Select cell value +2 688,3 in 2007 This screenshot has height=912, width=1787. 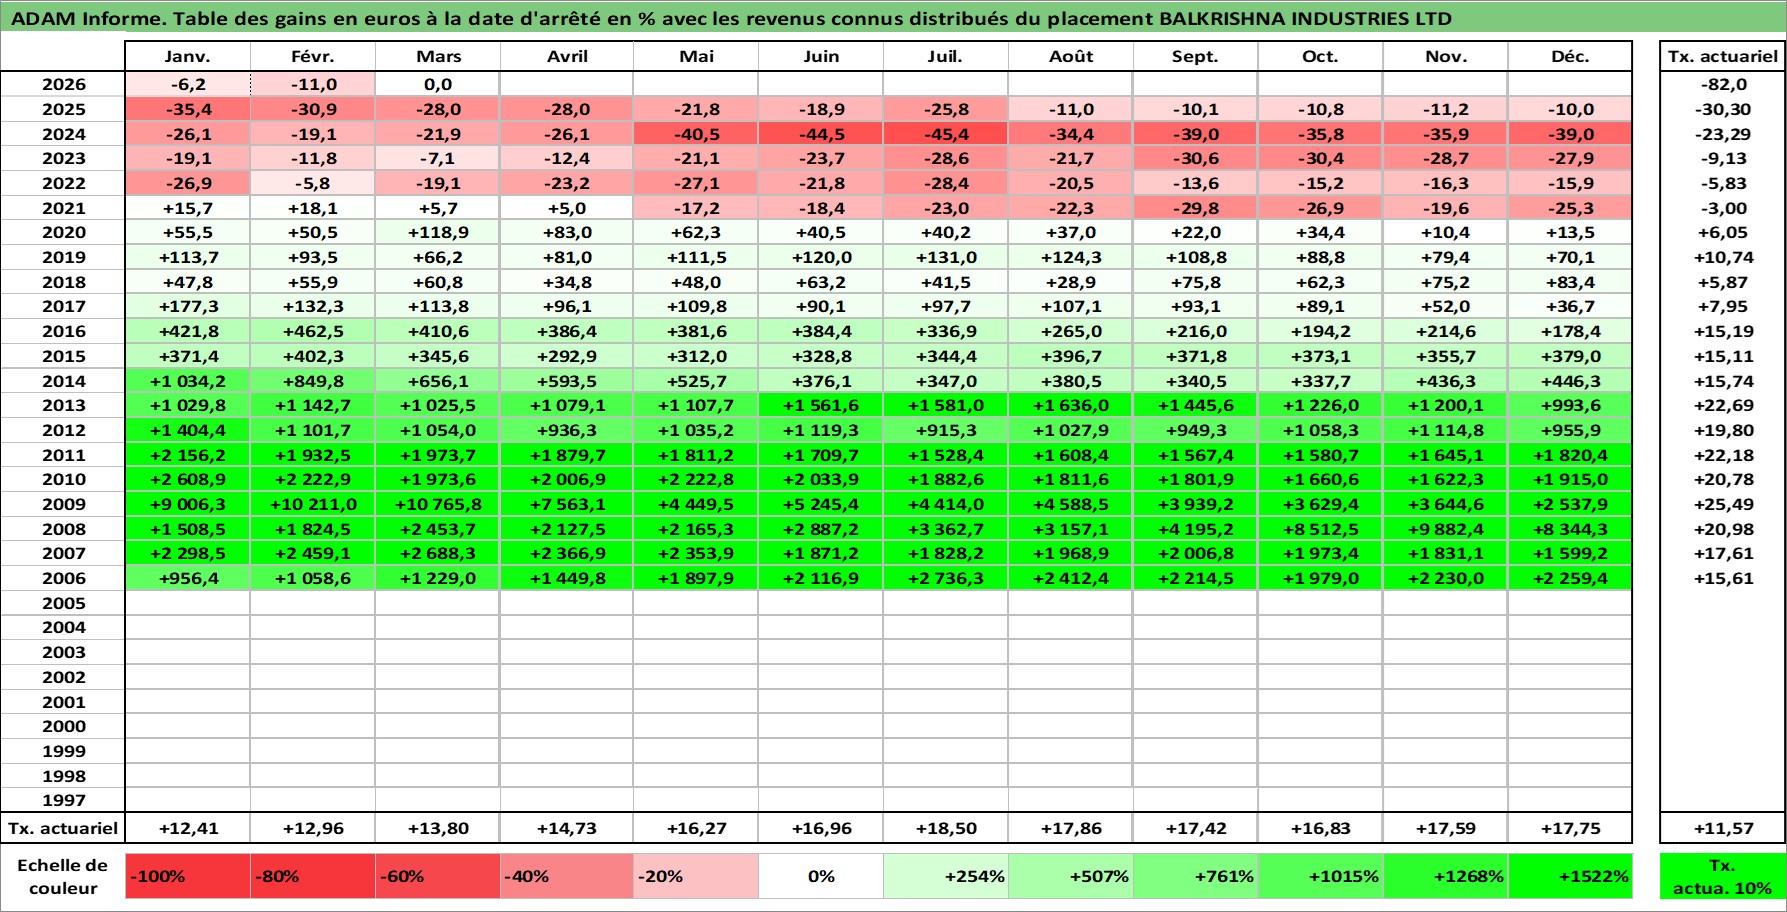coord(438,553)
